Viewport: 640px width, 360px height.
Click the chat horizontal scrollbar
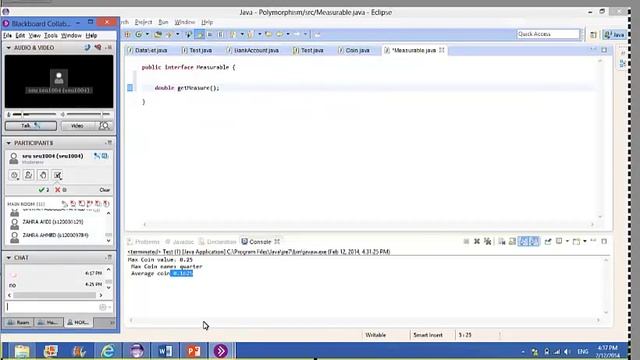(x=55, y=295)
